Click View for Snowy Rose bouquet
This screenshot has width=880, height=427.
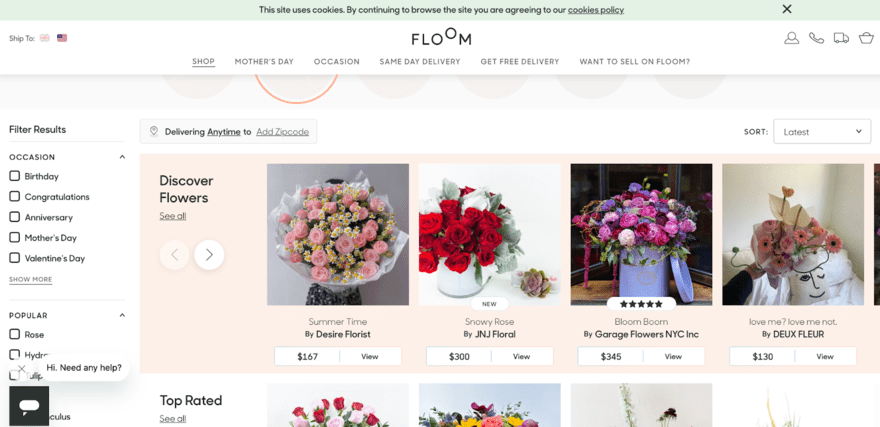point(521,356)
